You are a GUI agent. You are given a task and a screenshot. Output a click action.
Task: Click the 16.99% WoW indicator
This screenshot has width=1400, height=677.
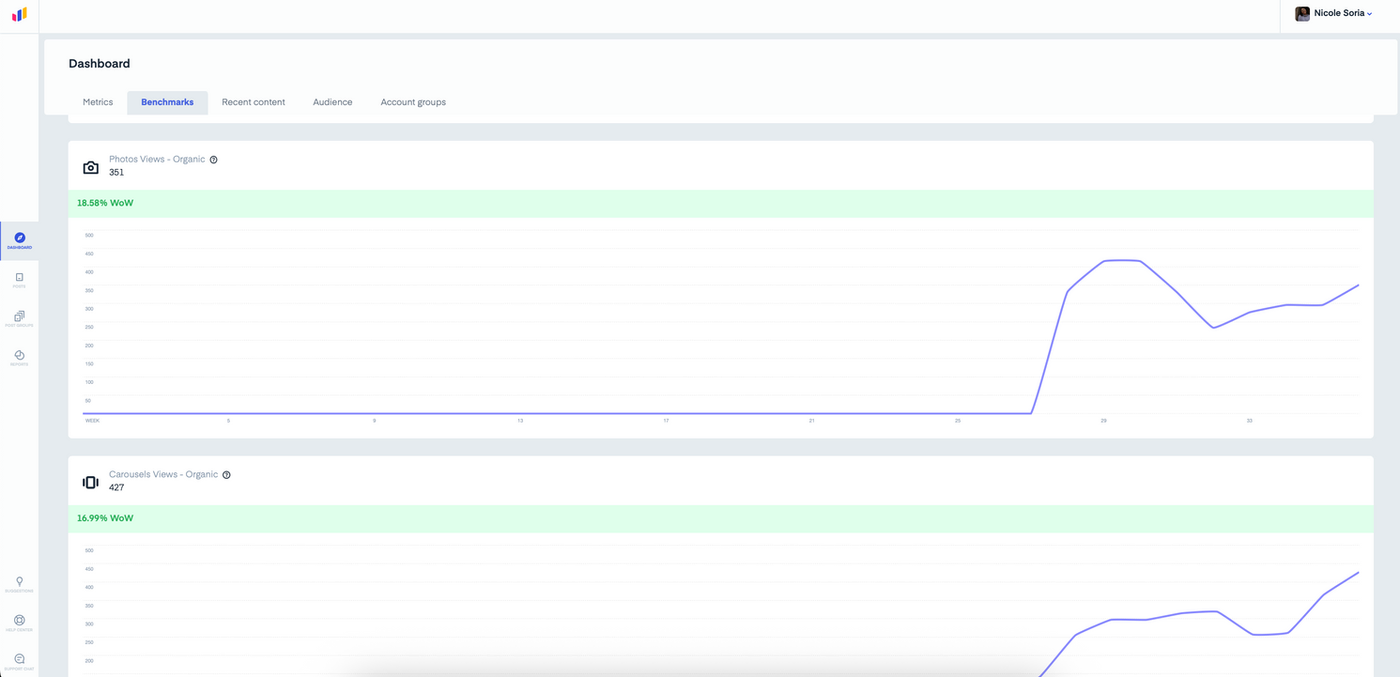(105, 518)
